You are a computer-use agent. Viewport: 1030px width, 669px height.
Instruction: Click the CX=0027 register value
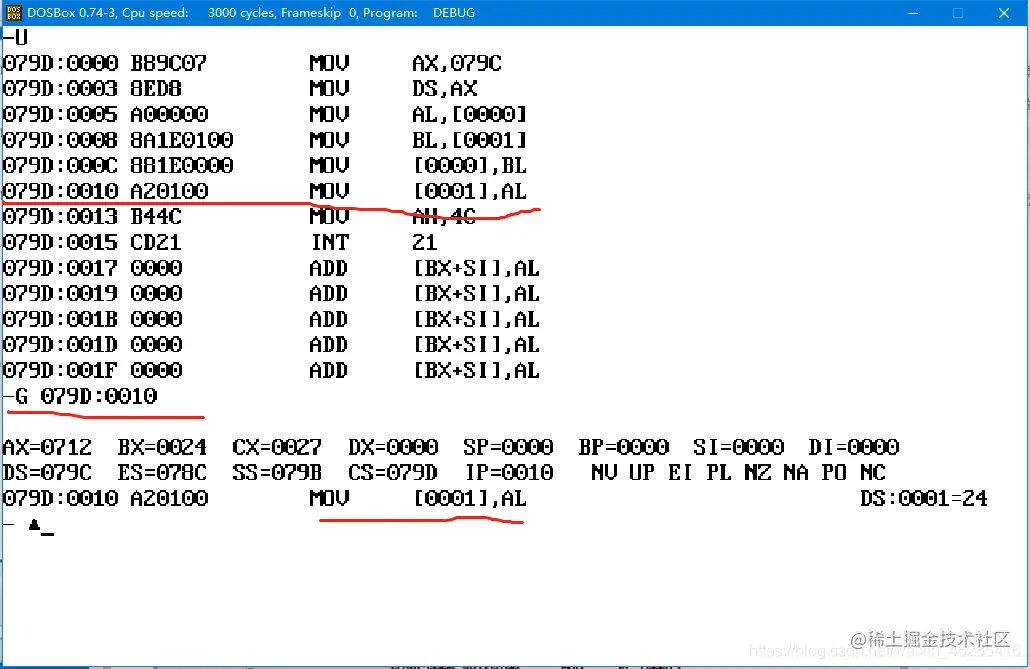tap(277, 447)
